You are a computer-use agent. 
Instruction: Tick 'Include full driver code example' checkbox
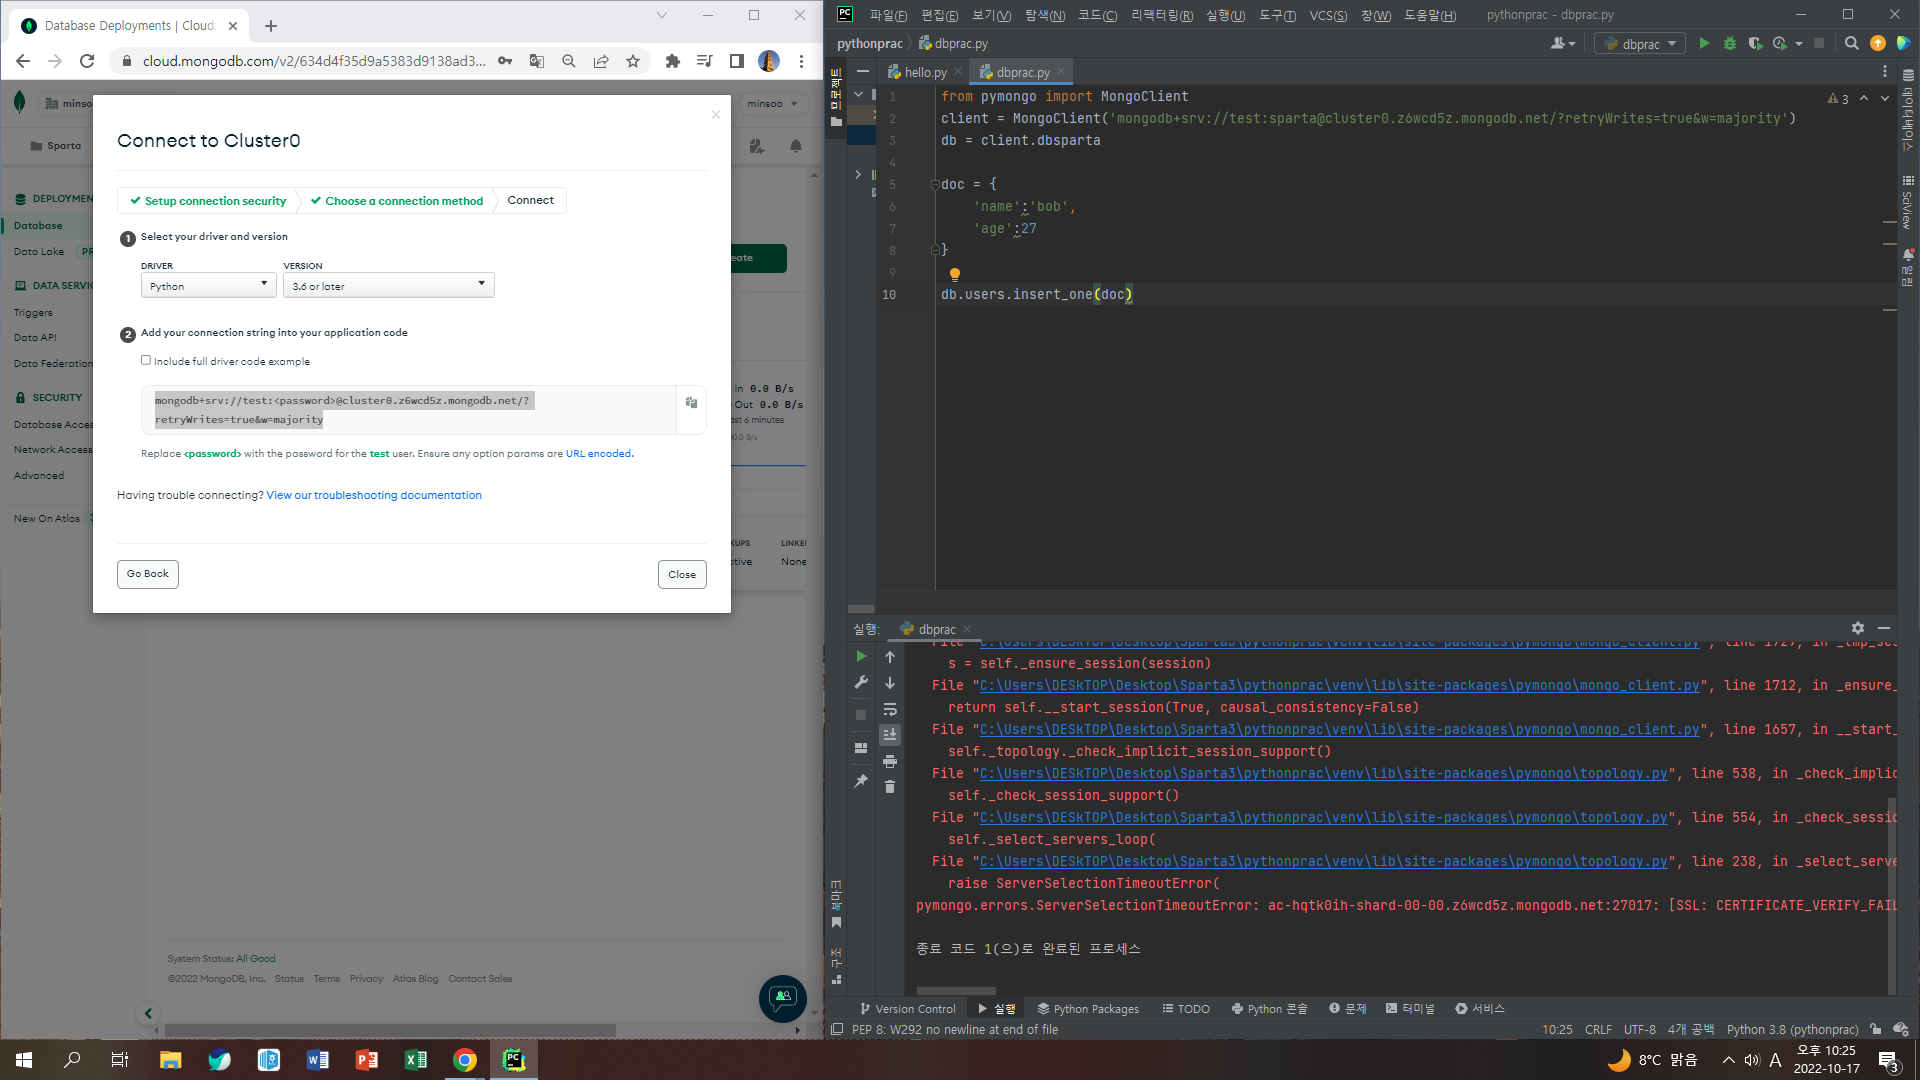146,360
